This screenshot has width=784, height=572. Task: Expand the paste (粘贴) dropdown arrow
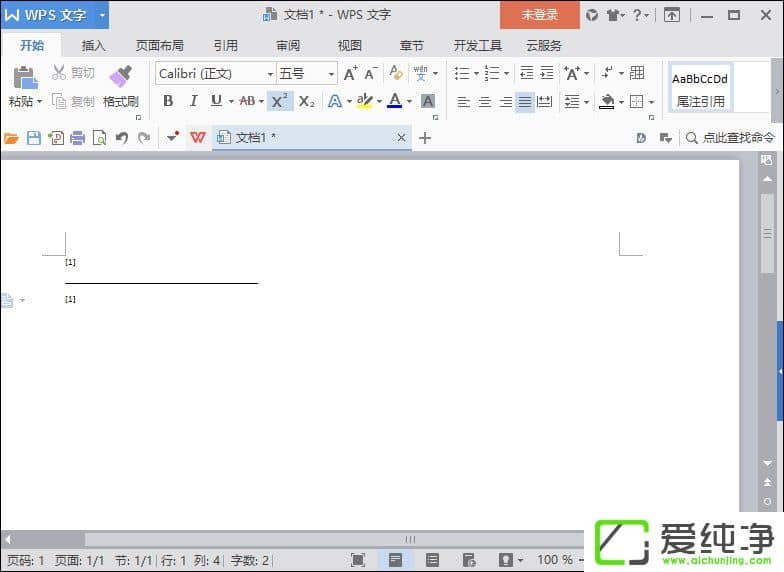(x=39, y=102)
